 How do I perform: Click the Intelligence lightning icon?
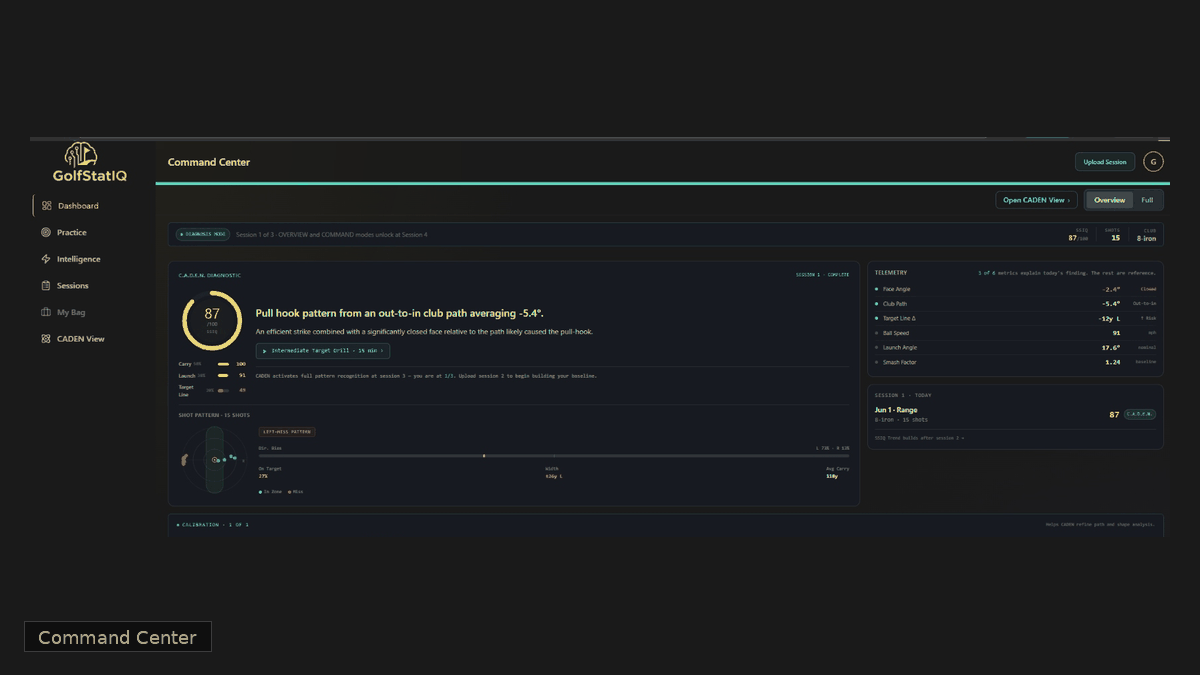pos(46,259)
